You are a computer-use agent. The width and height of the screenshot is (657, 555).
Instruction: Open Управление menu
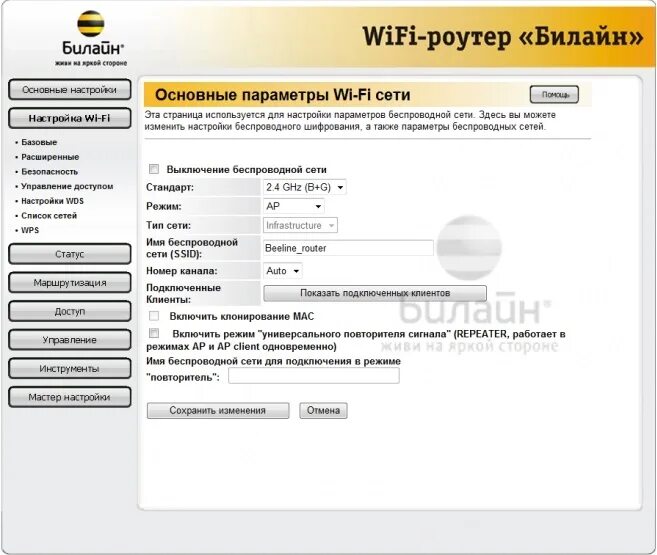point(70,340)
